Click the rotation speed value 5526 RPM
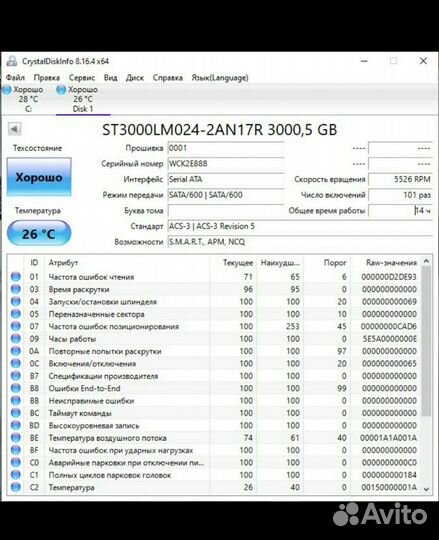 pos(400,179)
